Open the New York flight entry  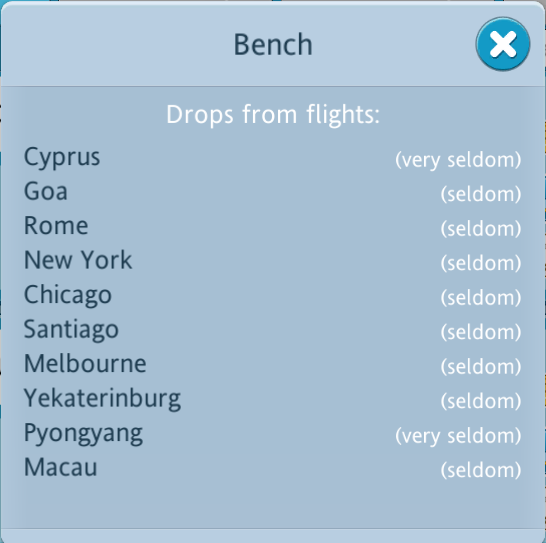click(x=78, y=260)
